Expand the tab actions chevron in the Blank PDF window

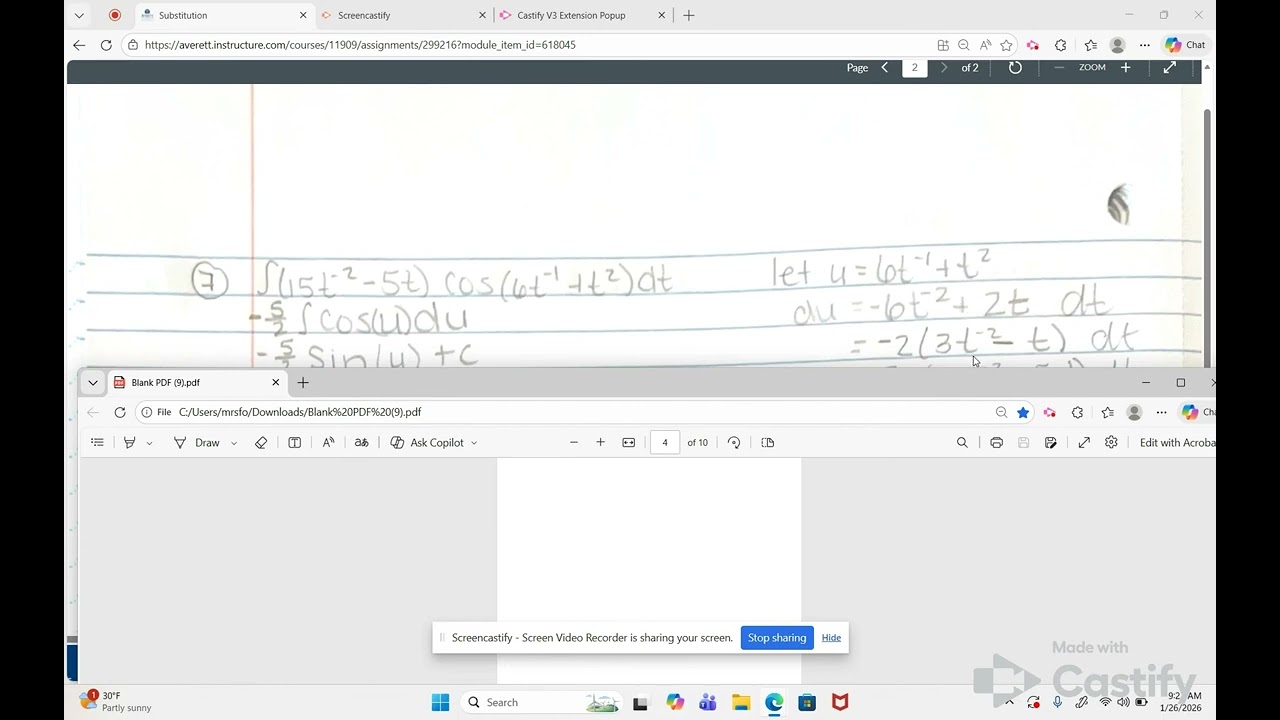point(93,382)
